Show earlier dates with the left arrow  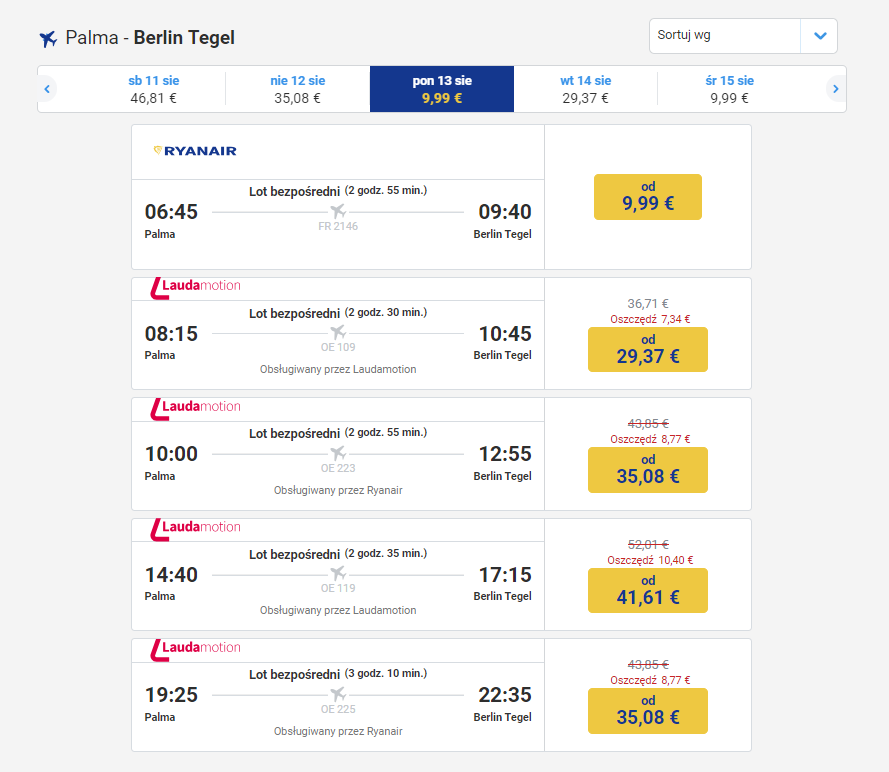46,89
